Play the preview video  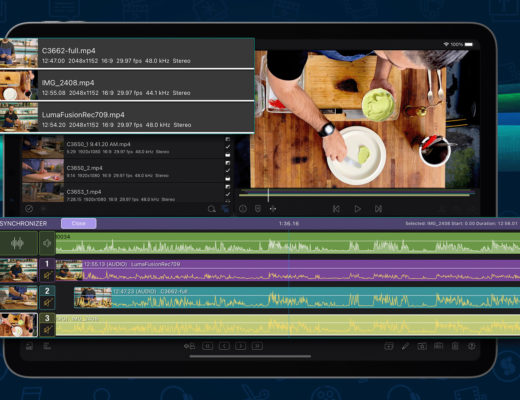pos(357,209)
